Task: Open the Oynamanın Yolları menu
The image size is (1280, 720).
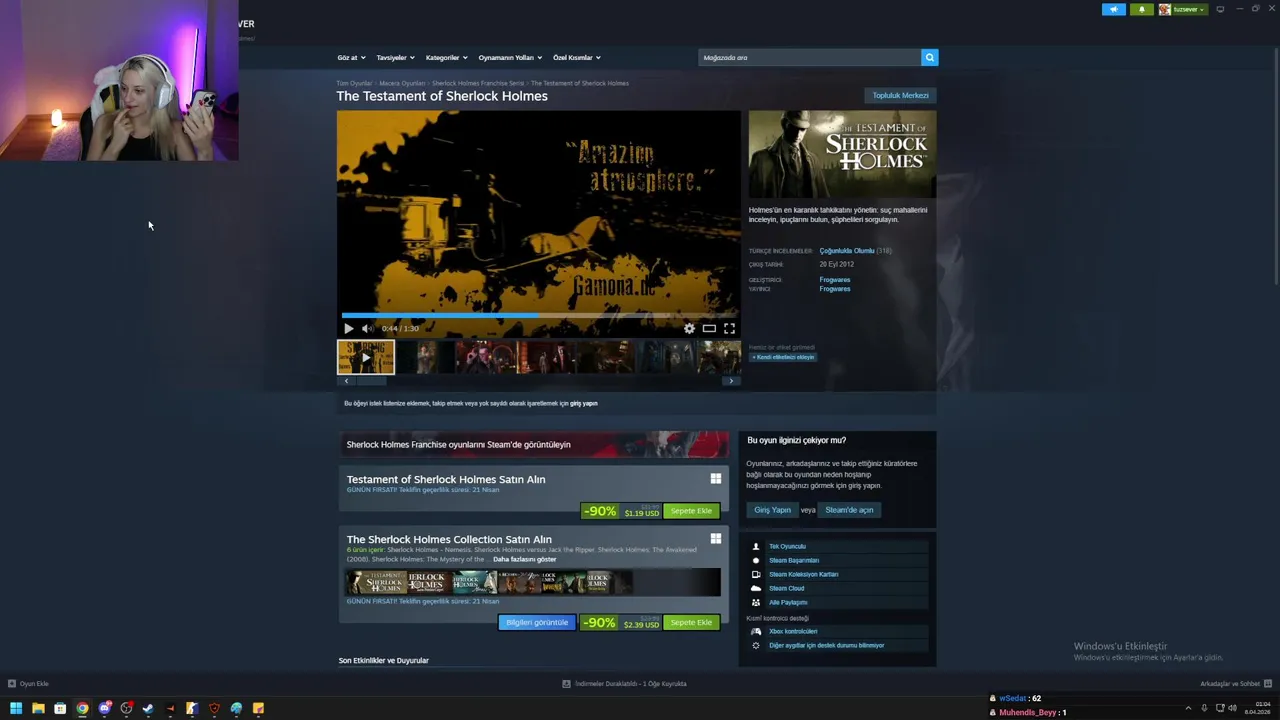Action: click(x=510, y=58)
